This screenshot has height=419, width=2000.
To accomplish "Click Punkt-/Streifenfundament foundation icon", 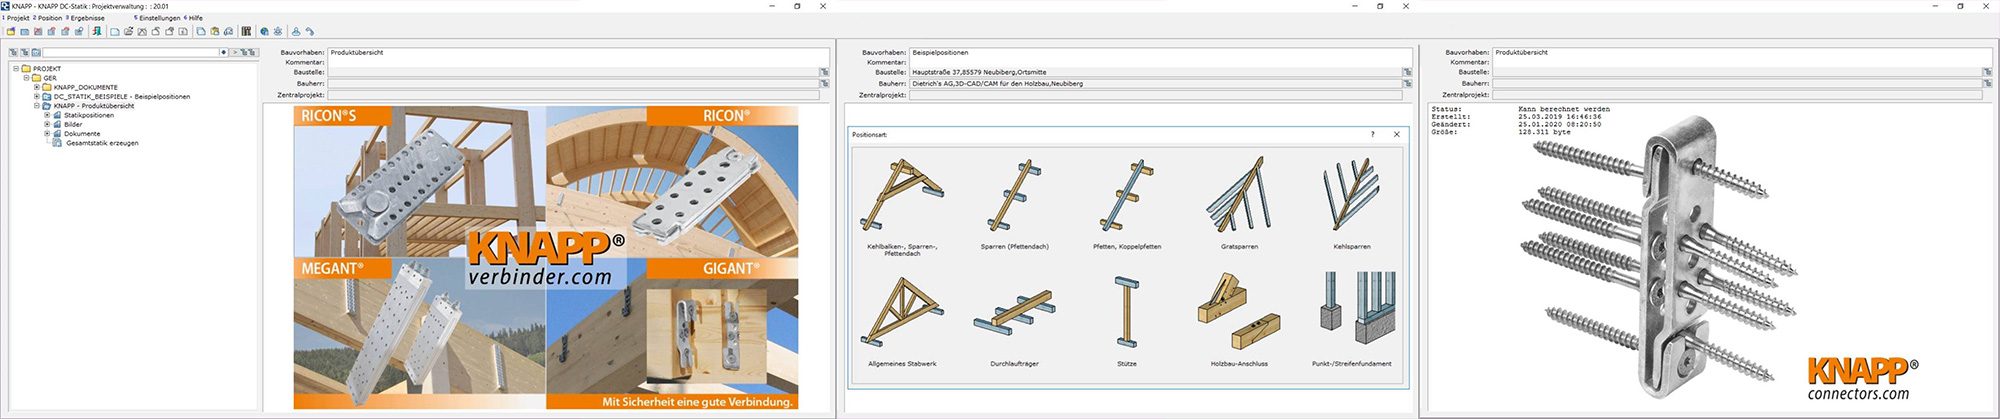I will pyautogui.click(x=1351, y=313).
